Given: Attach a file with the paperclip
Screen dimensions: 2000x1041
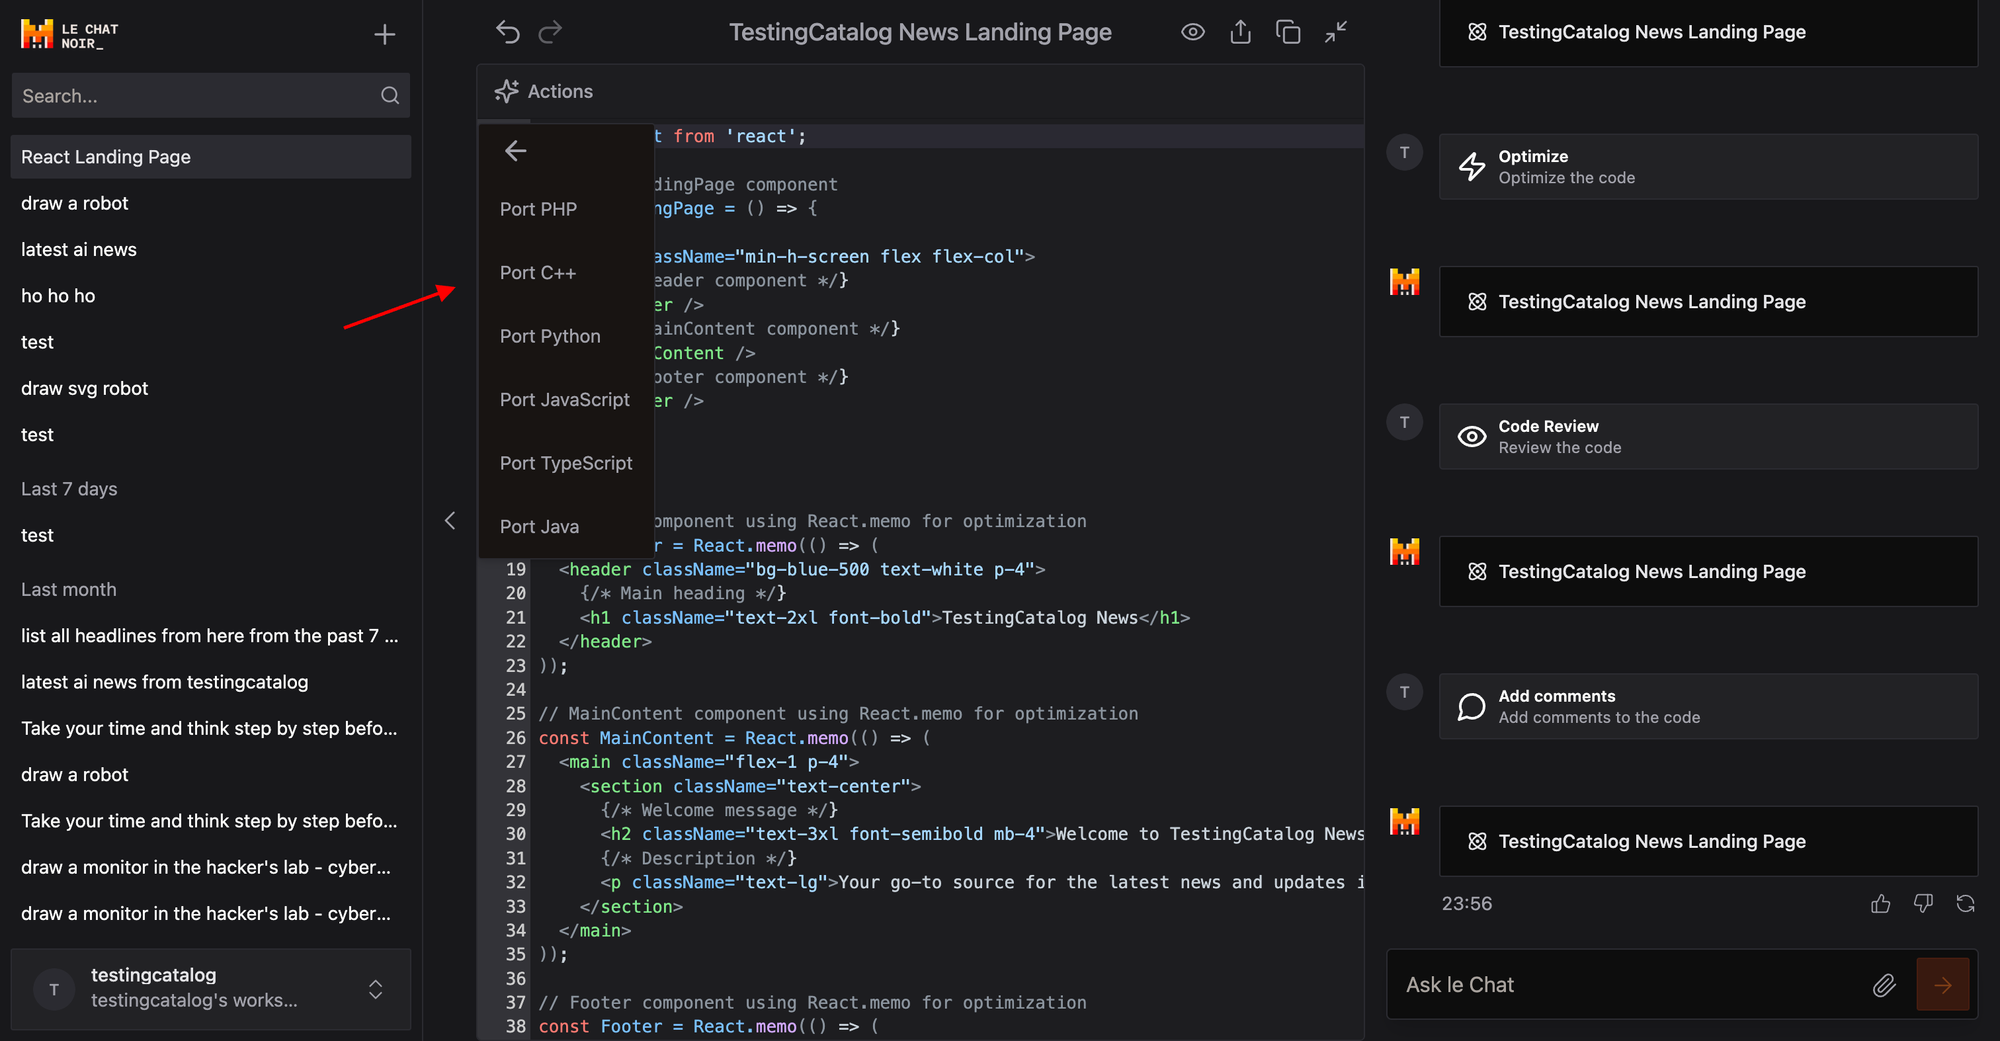Looking at the screenshot, I should (1884, 986).
